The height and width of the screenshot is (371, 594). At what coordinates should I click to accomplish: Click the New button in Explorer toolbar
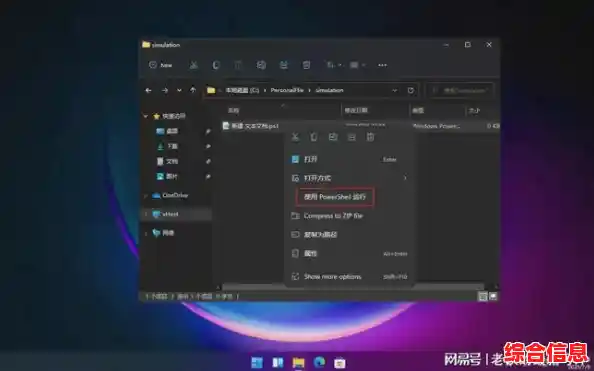pos(161,65)
